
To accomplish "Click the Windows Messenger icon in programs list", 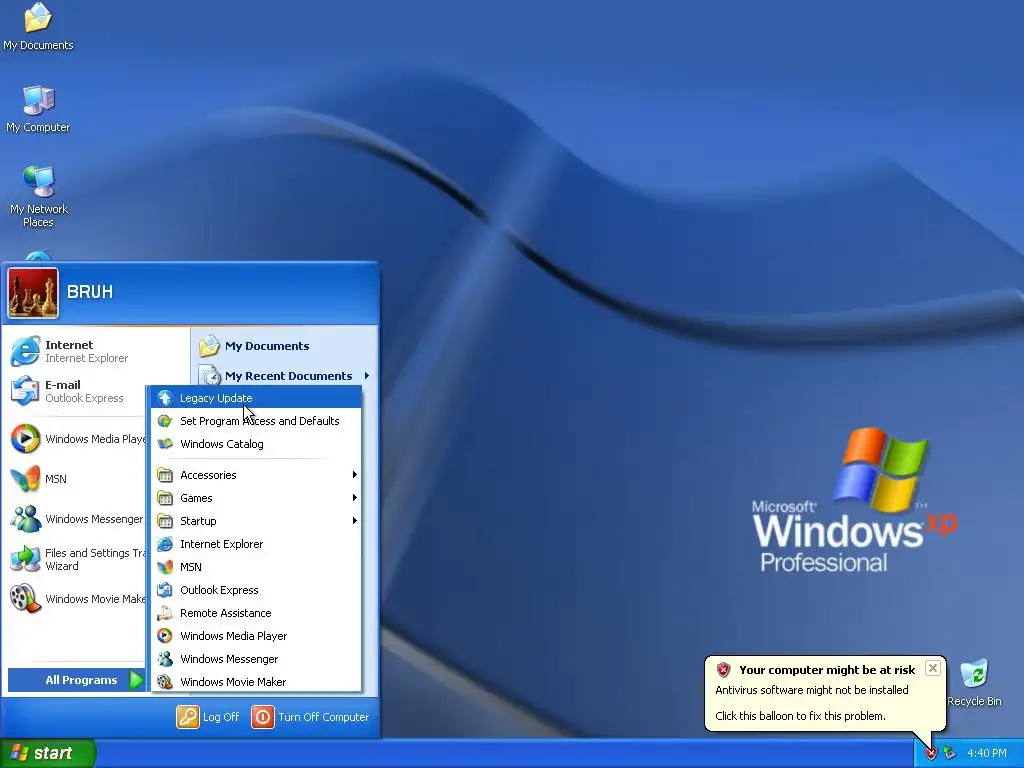I will click(165, 659).
